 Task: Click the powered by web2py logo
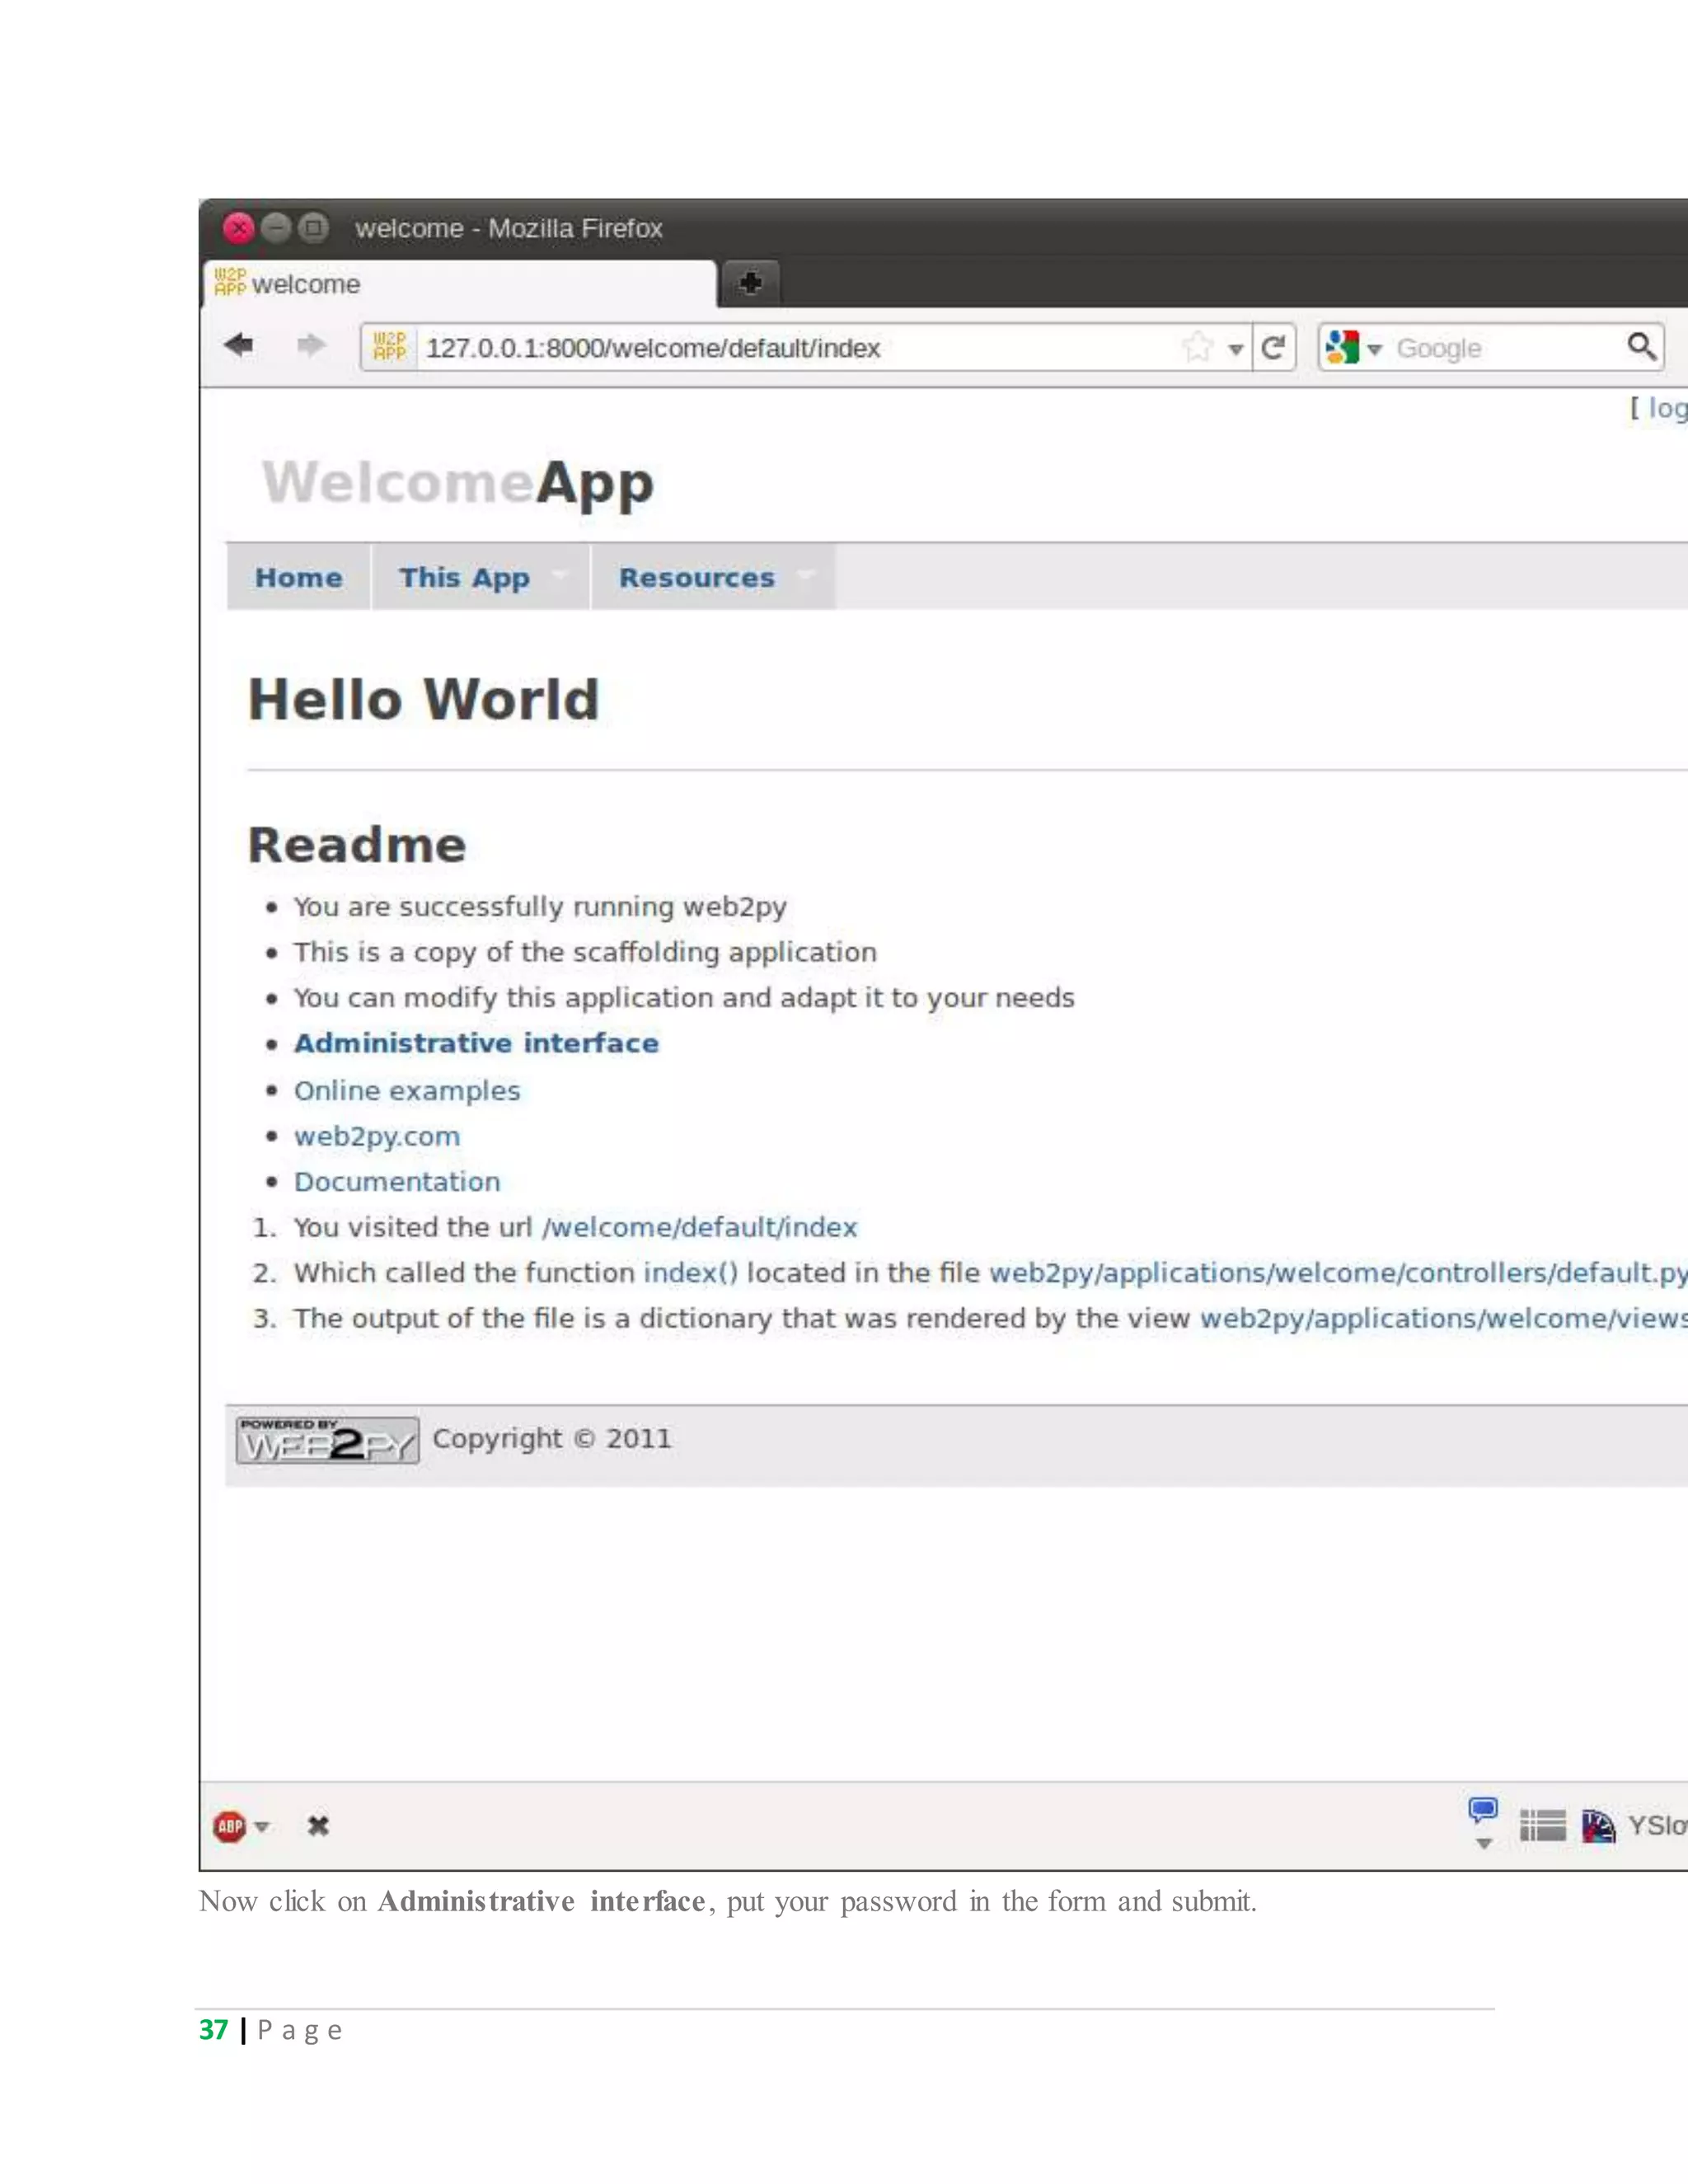click(x=327, y=1440)
